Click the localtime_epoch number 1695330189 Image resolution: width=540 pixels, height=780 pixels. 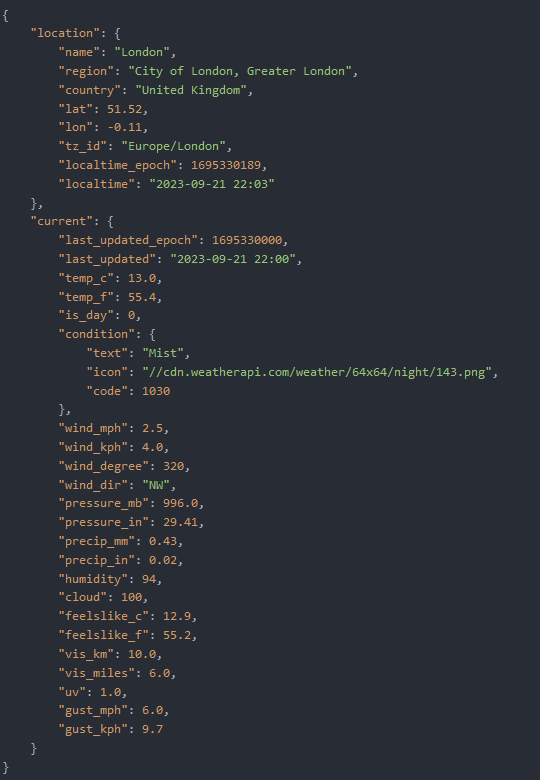tap(226, 165)
